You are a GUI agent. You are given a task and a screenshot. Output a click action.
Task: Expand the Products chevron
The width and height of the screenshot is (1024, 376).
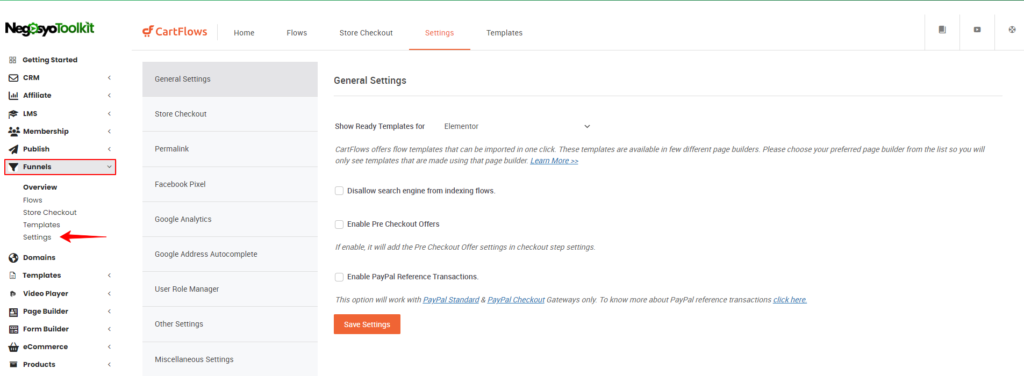coord(110,364)
